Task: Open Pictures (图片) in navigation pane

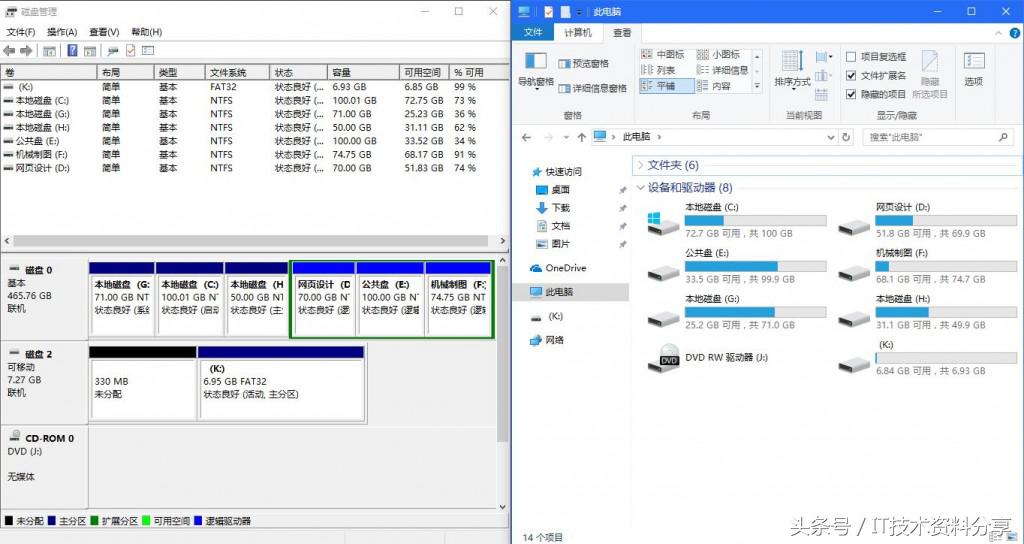Action: tap(553, 244)
